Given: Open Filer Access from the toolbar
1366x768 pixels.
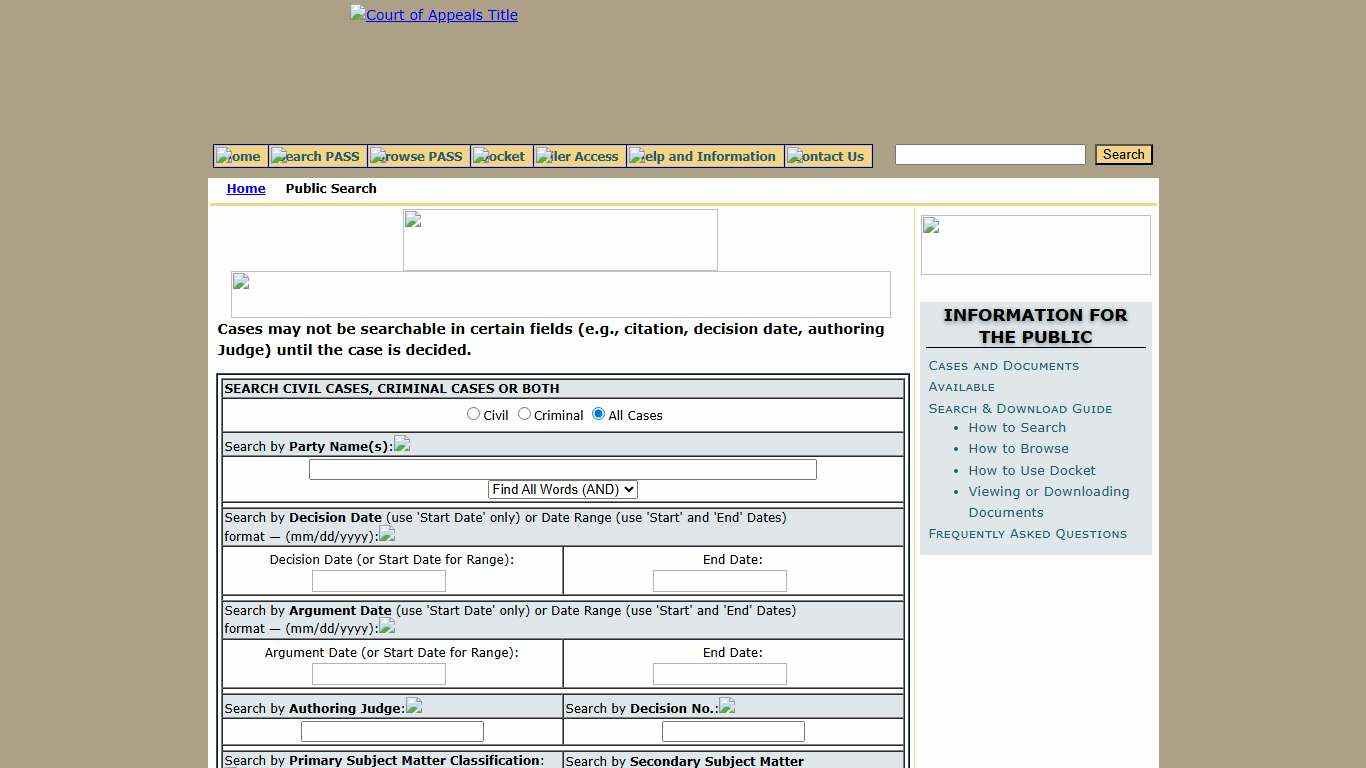Looking at the screenshot, I should point(578,156).
